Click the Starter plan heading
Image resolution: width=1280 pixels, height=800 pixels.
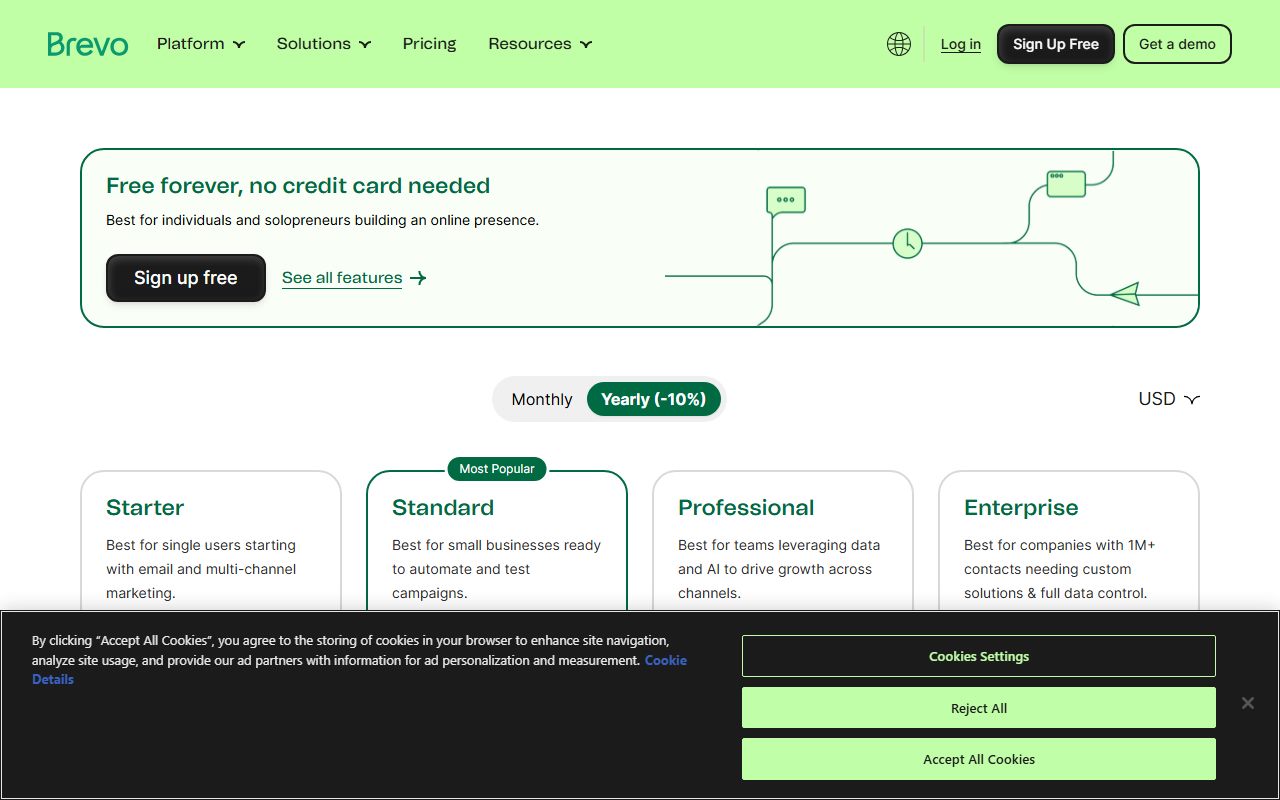pyautogui.click(x=145, y=507)
